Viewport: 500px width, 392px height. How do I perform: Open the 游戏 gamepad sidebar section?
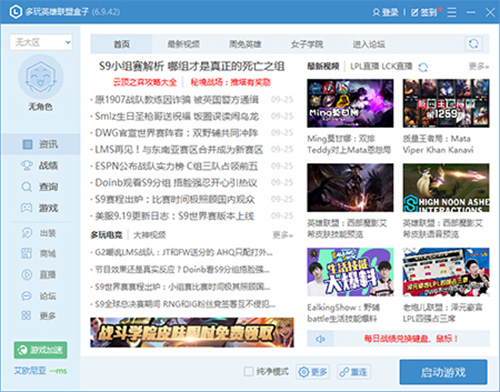click(x=40, y=208)
